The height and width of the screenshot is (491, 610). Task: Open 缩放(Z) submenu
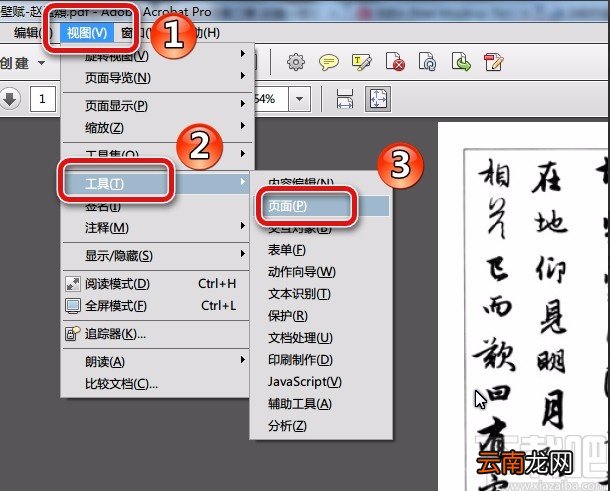[x=156, y=127]
